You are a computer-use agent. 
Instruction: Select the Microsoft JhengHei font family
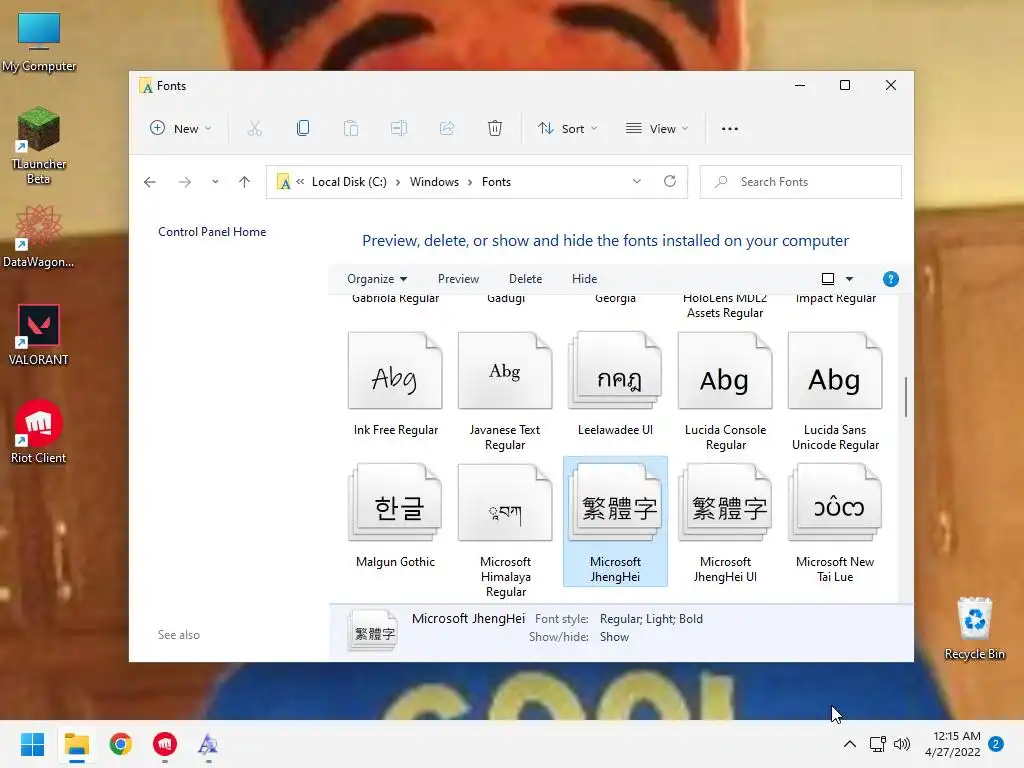tap(615, 522)
